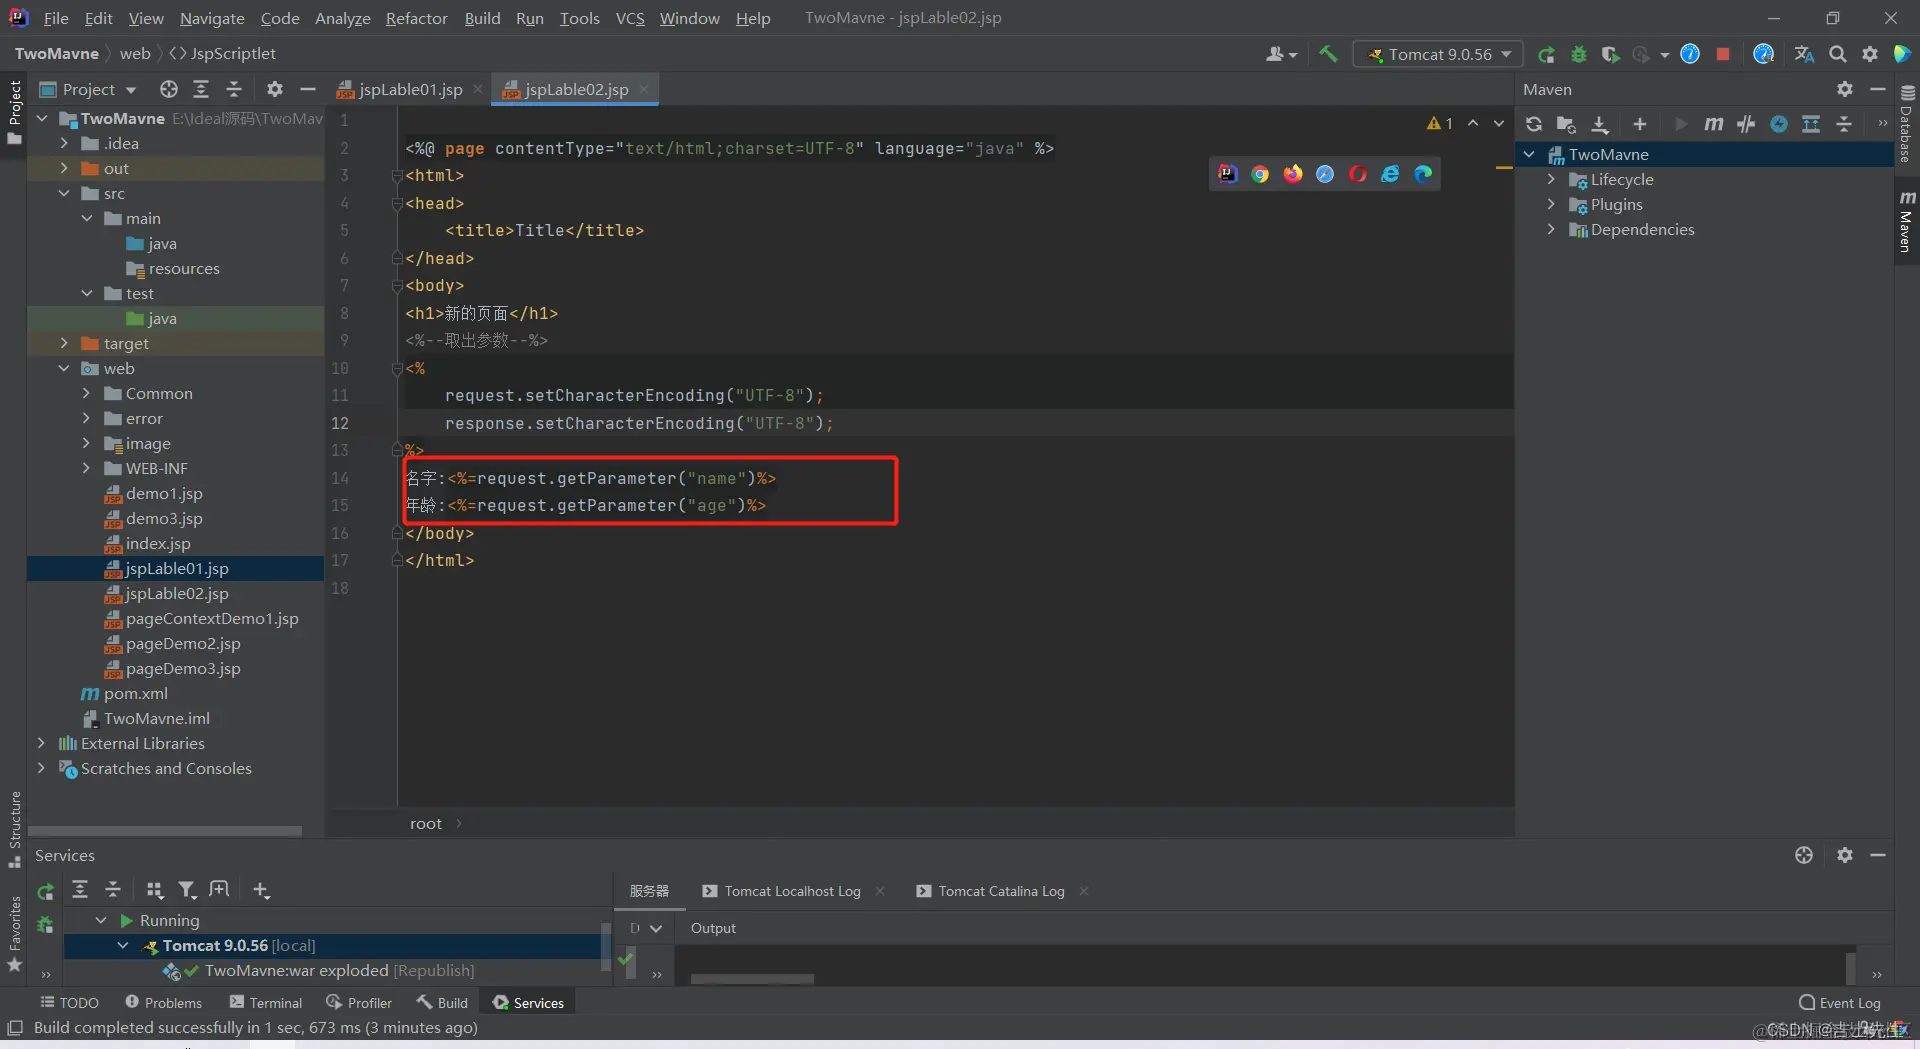The width and height of the screenshot is (1920, 1049).
Task: Click the translate icon in the toolbar
Action: pyautogui.click(x=1804, y=54)
